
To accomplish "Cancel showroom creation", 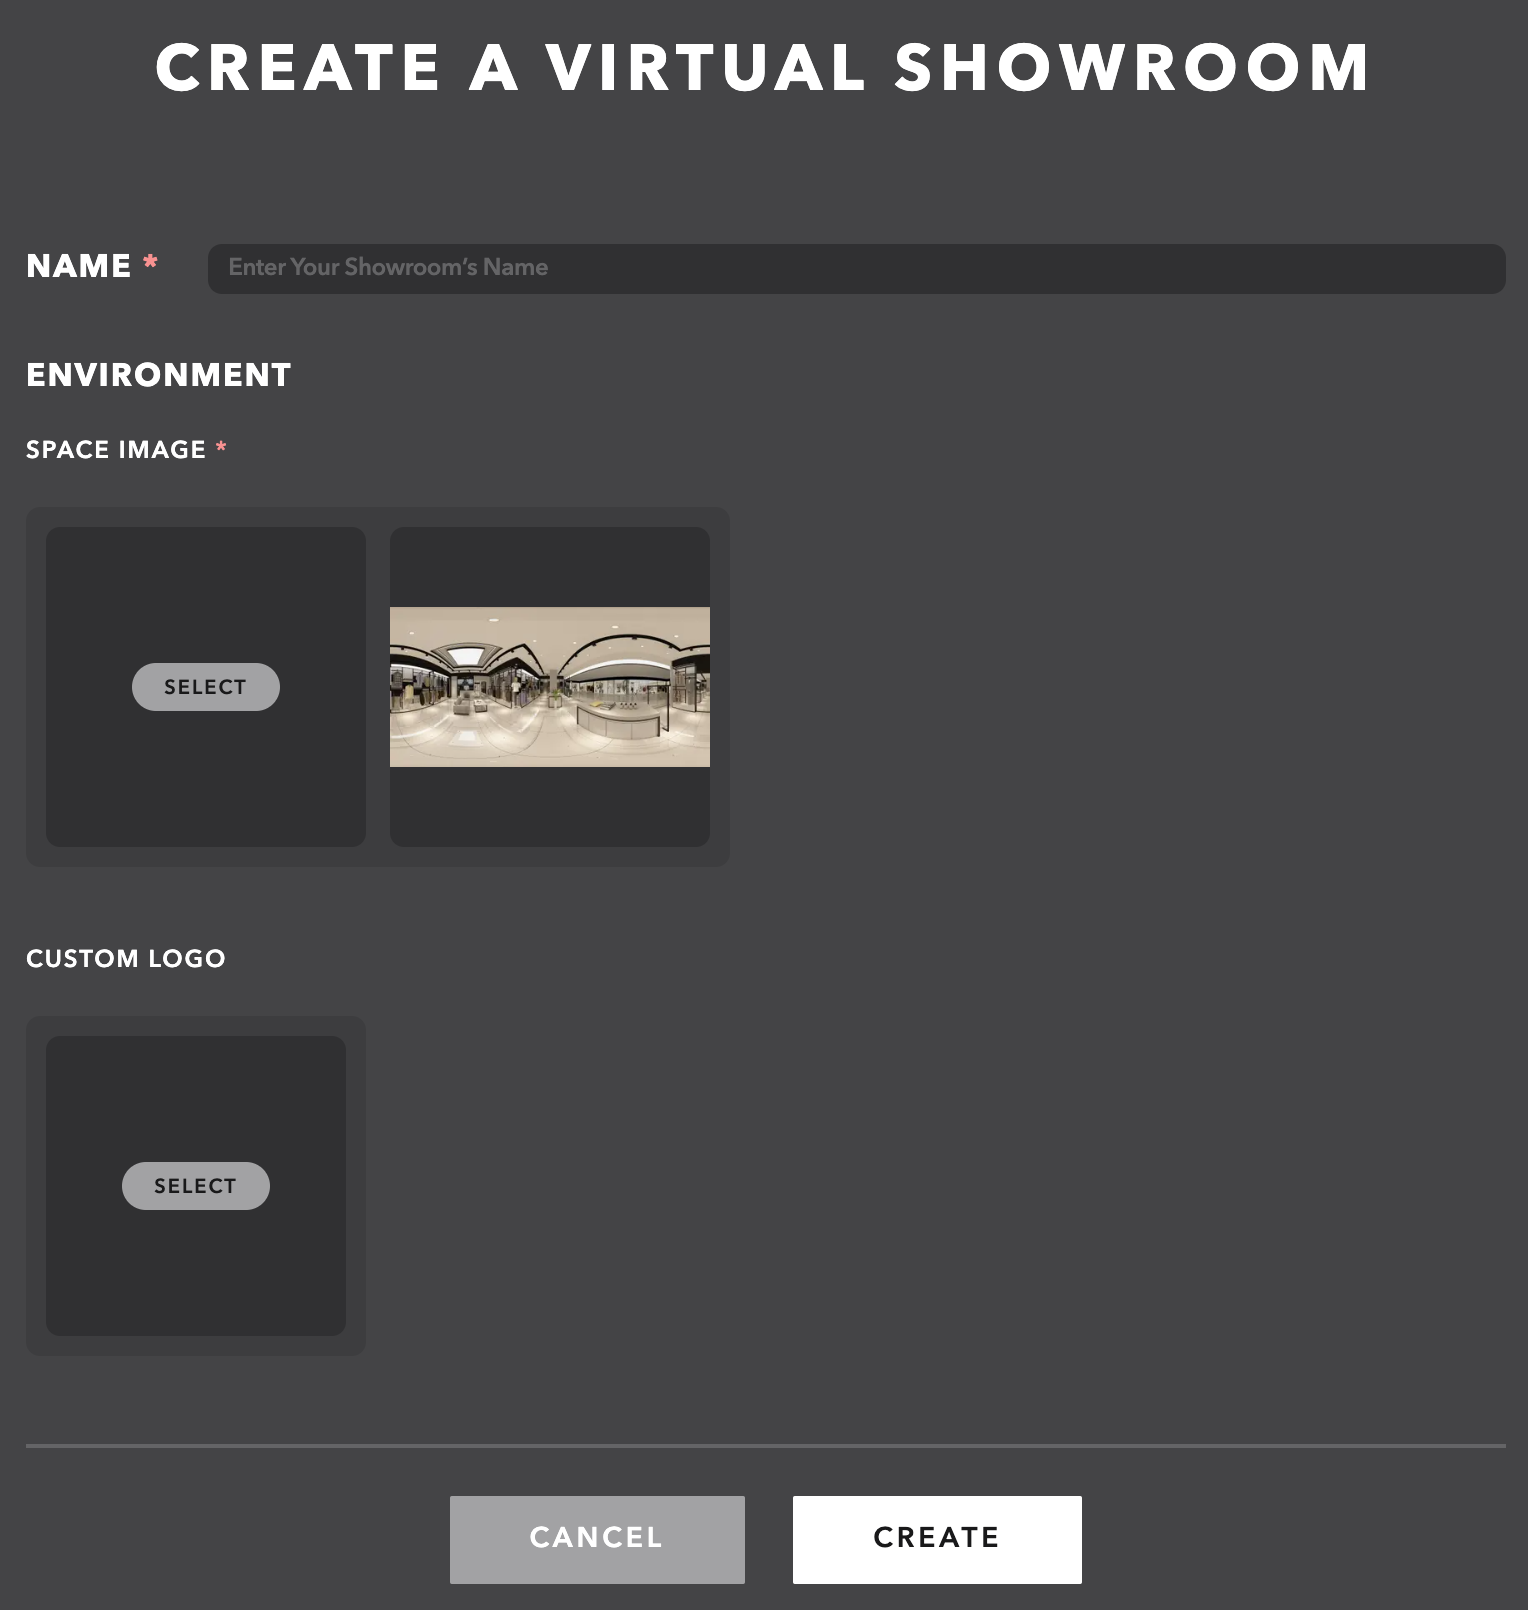I will tap(597, 1539).
